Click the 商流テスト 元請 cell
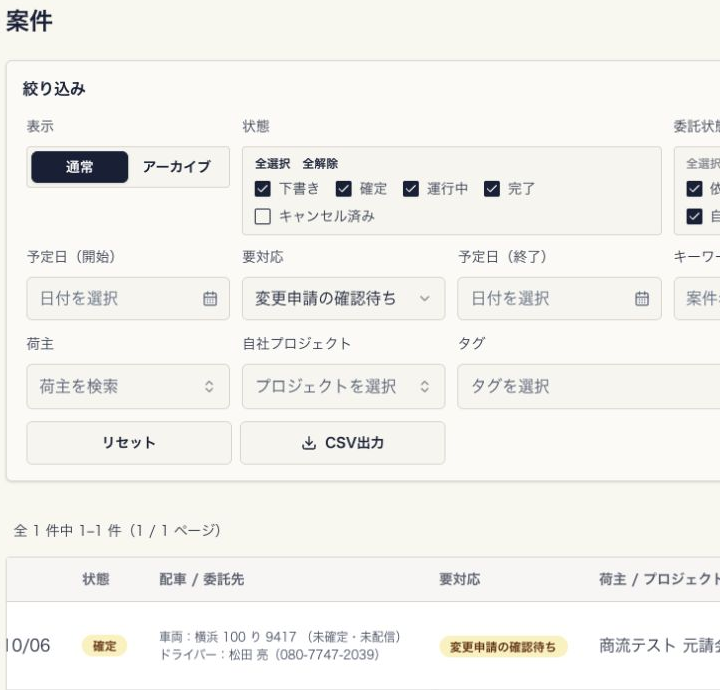 pyautogui.click(x=659, y=645)
